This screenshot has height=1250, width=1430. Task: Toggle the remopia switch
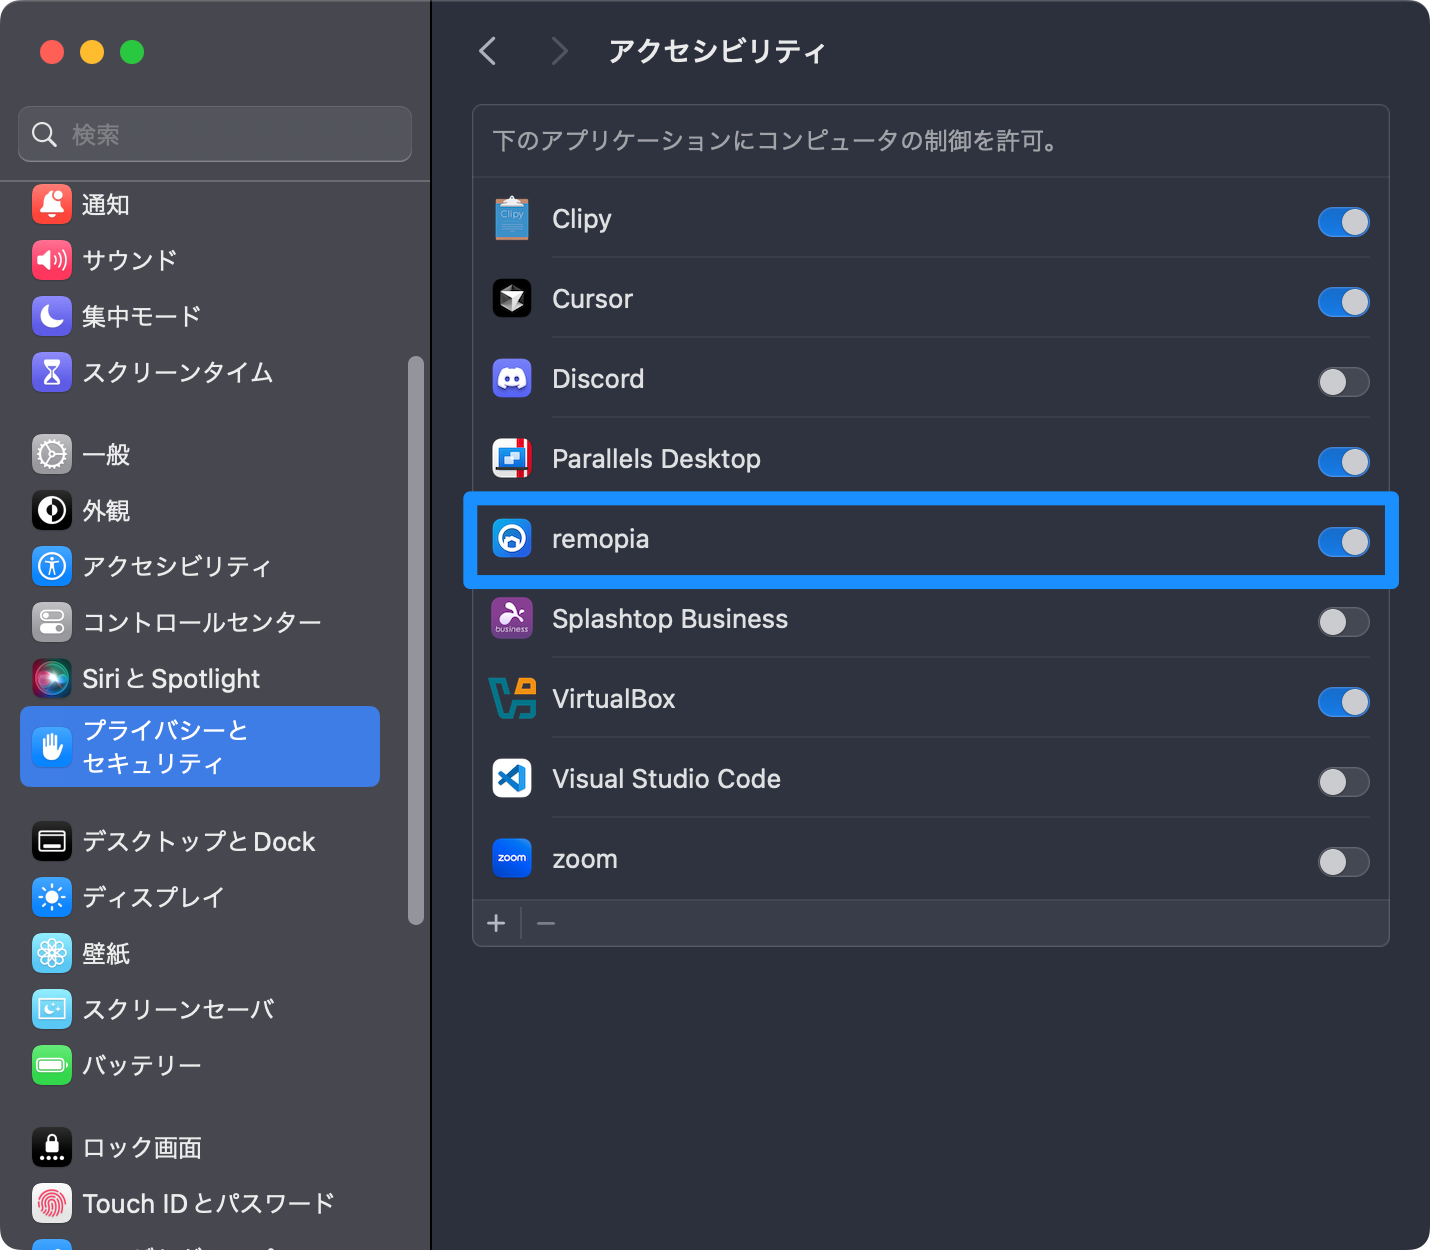1343,542
